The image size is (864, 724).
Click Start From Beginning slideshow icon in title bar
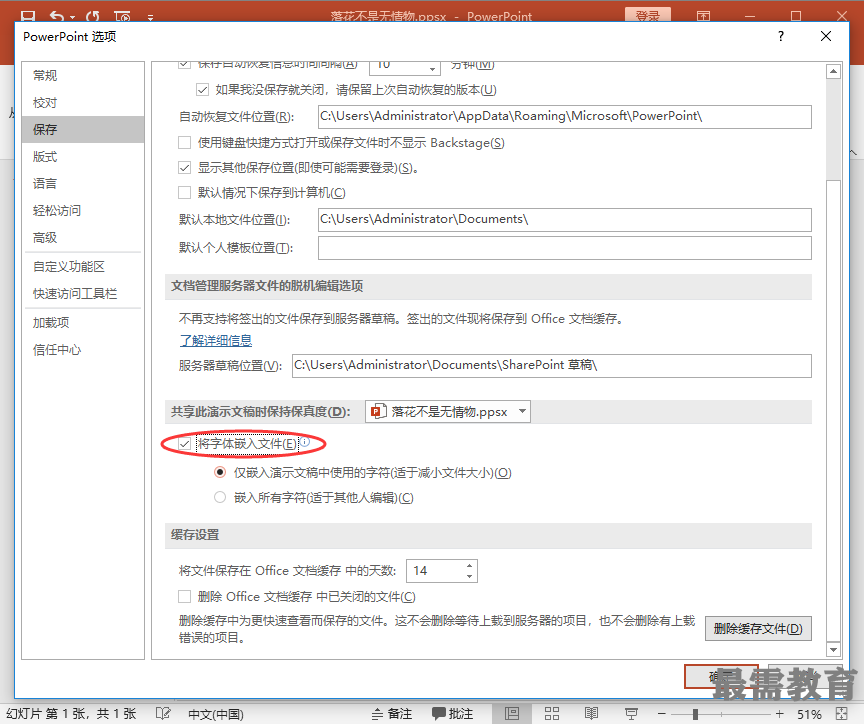tap(122, 16)
